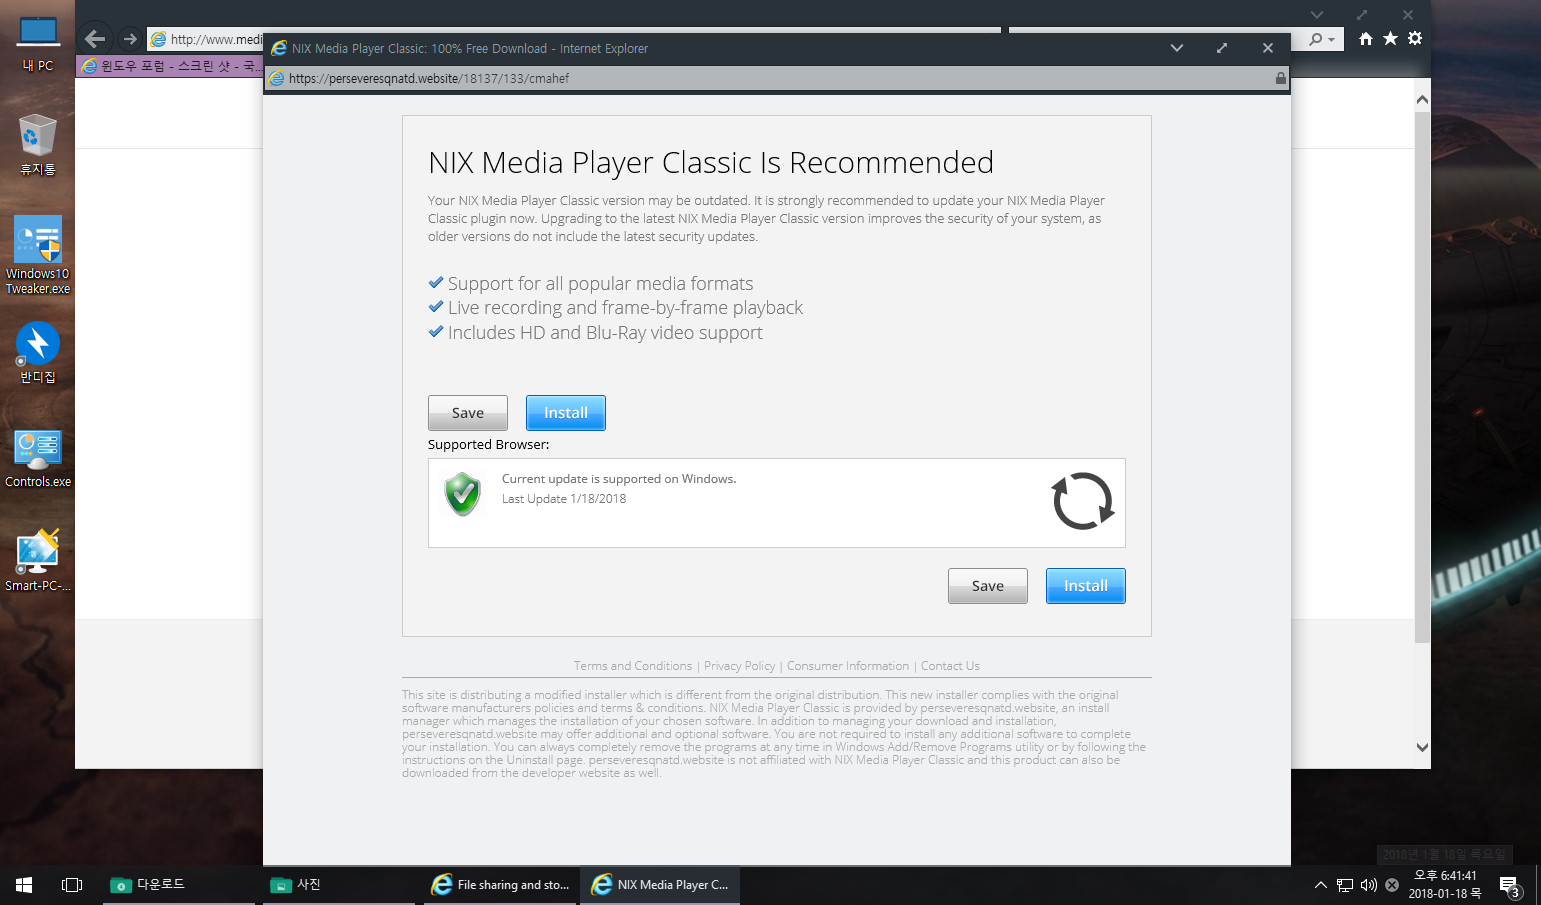Click Home icon in background browser

click(x=1366, y=39)
